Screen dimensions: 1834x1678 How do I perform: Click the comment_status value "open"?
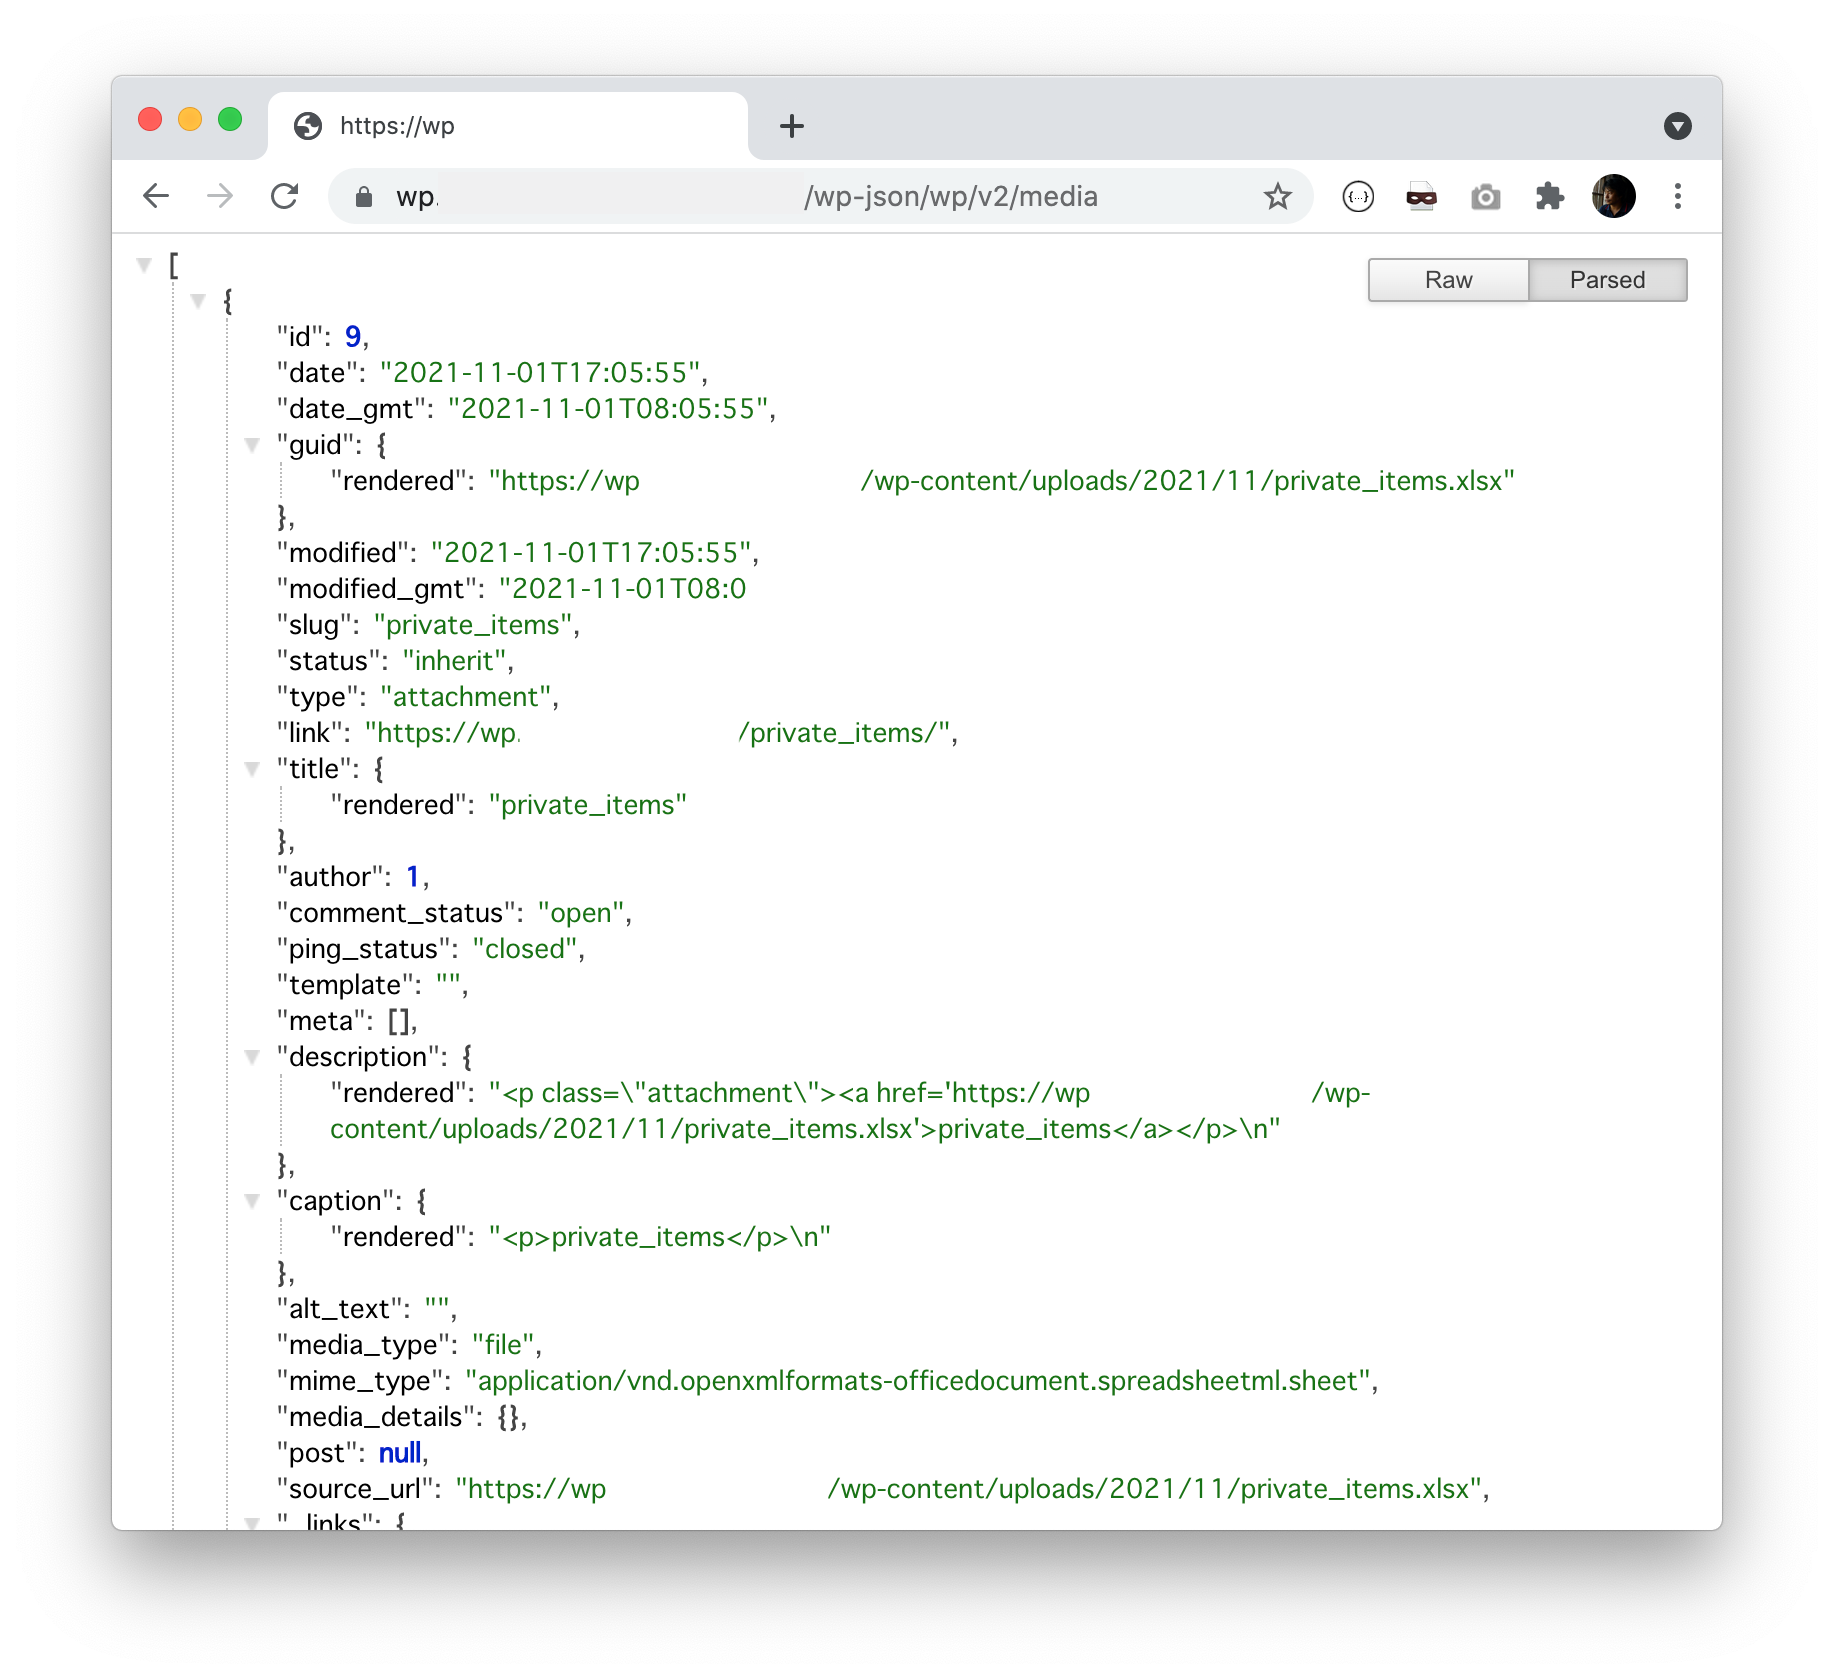[x=581, y=913]
